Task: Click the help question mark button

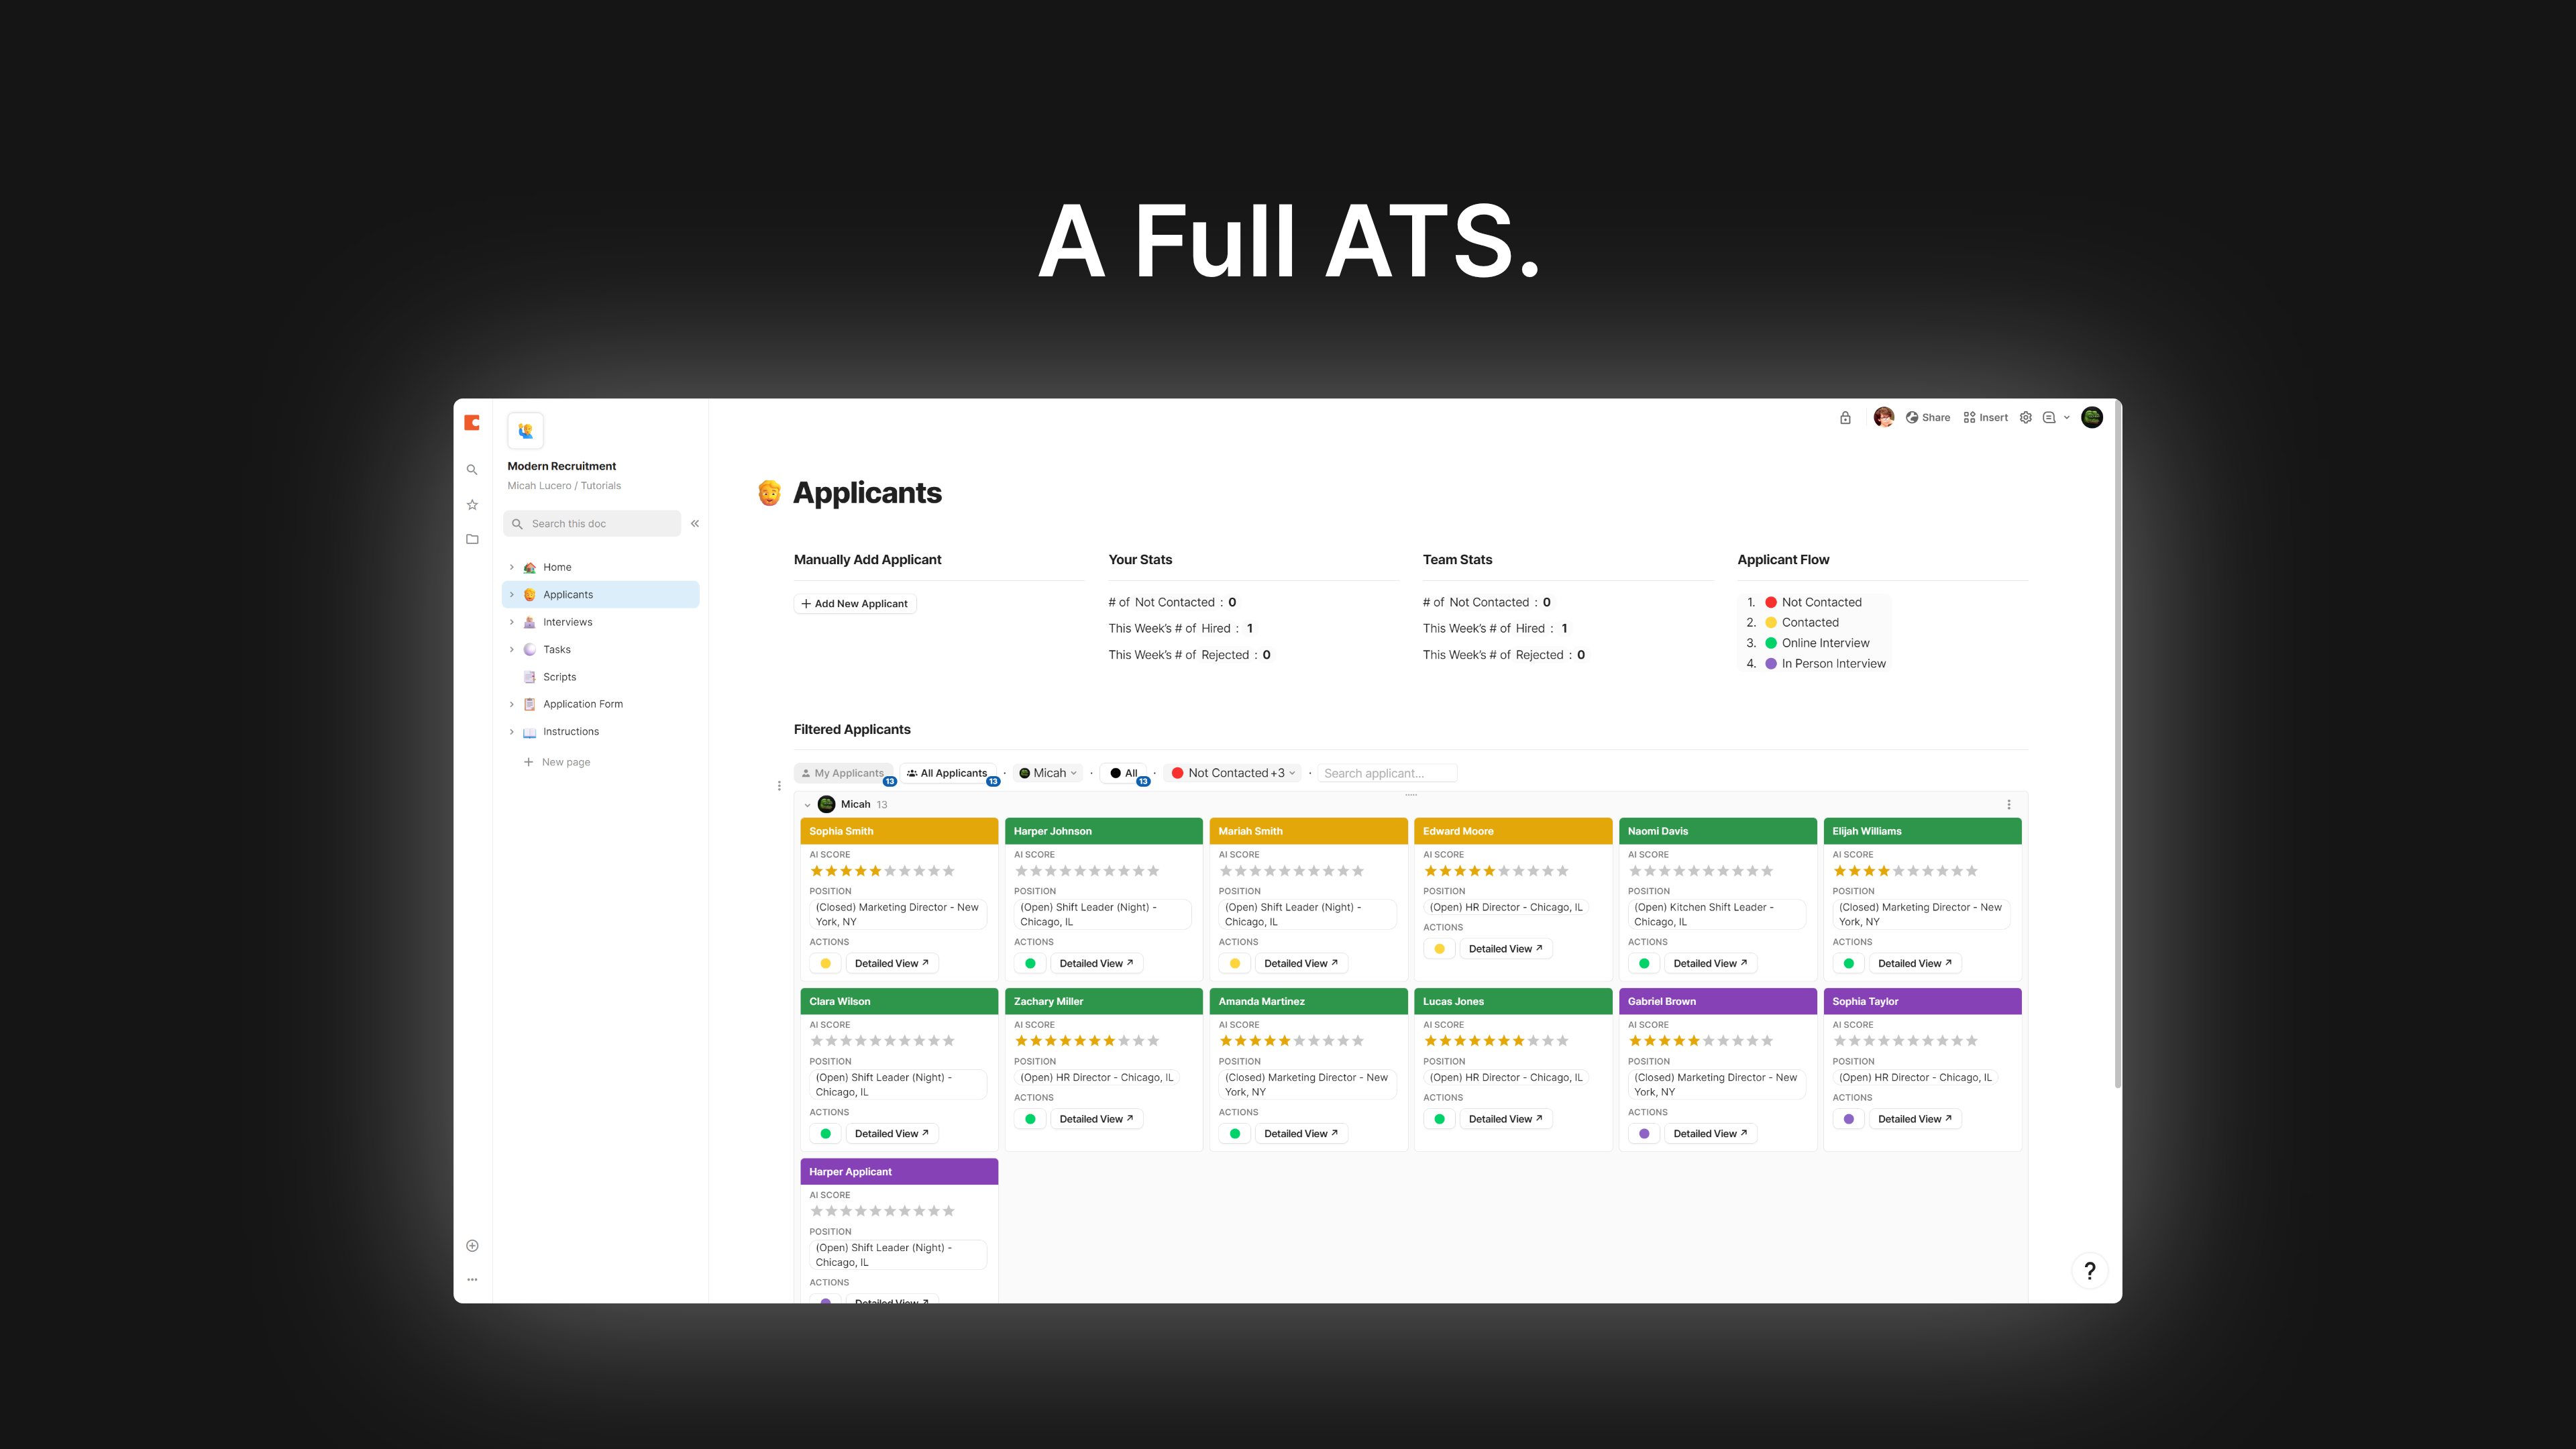Action: tap(2089, 1271)
